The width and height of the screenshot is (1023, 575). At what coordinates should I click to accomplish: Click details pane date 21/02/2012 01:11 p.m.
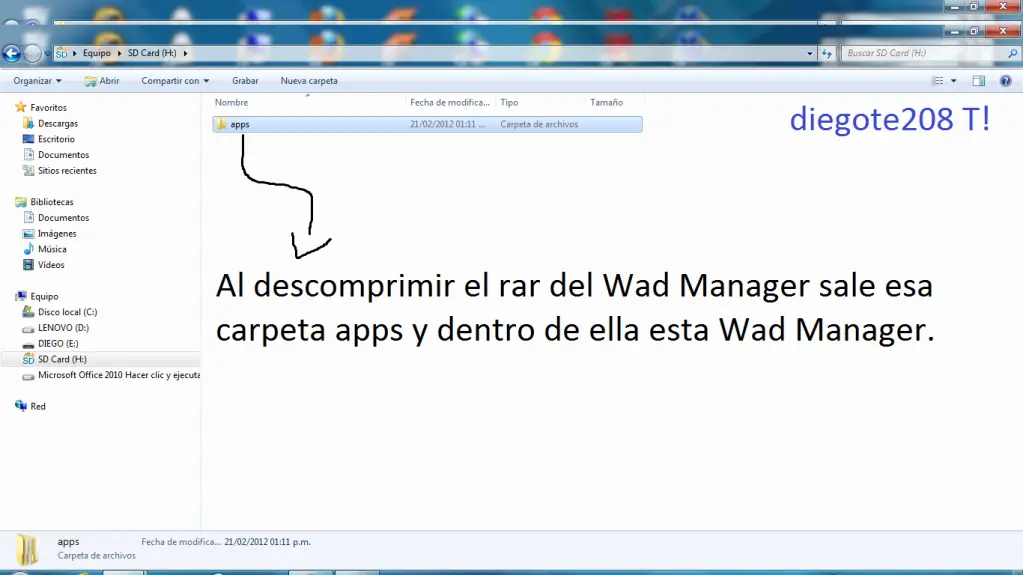point(267,542)
